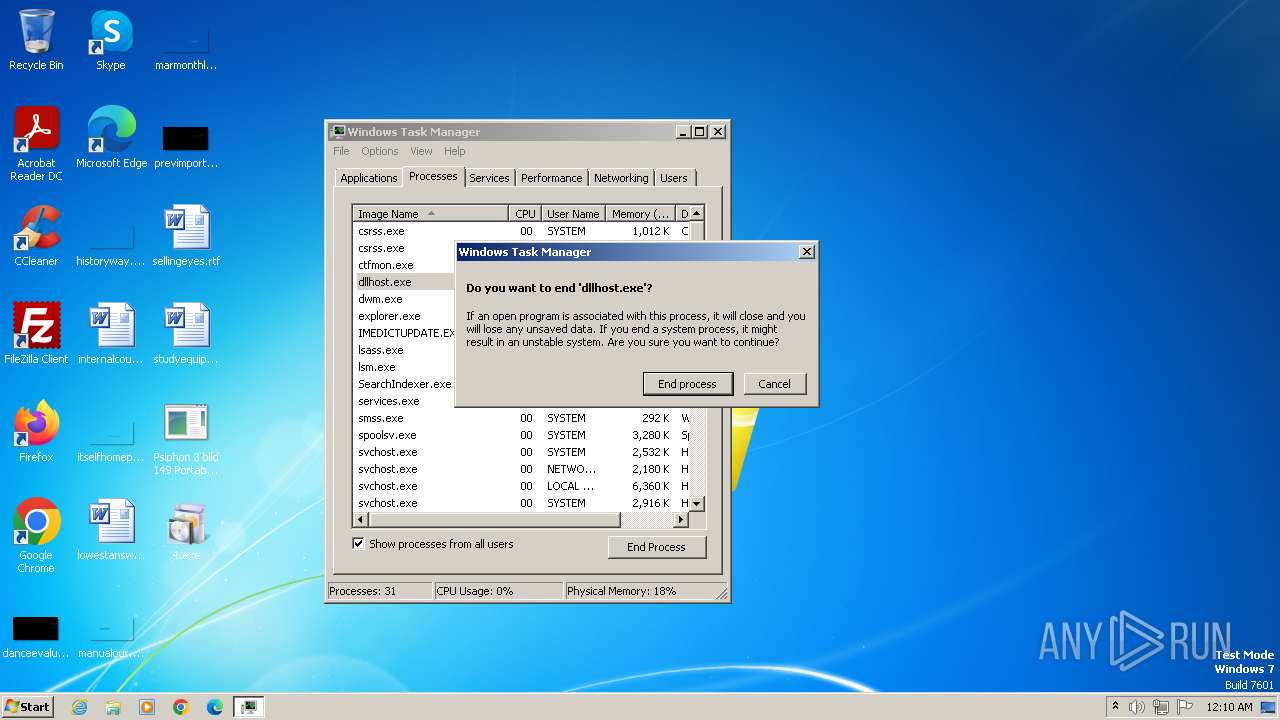
Task: Open the Action Center flag icon
Action: click(x=1185, y=707)
